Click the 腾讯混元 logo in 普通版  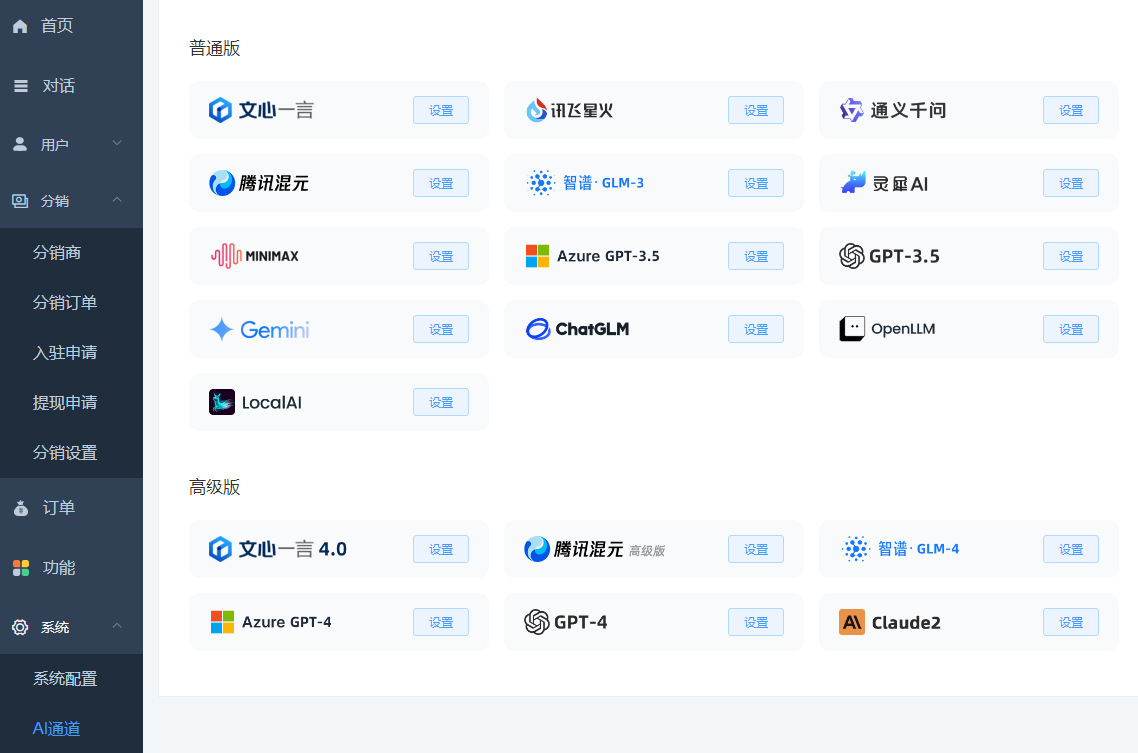pyautogui.click(x=221, y=183)
